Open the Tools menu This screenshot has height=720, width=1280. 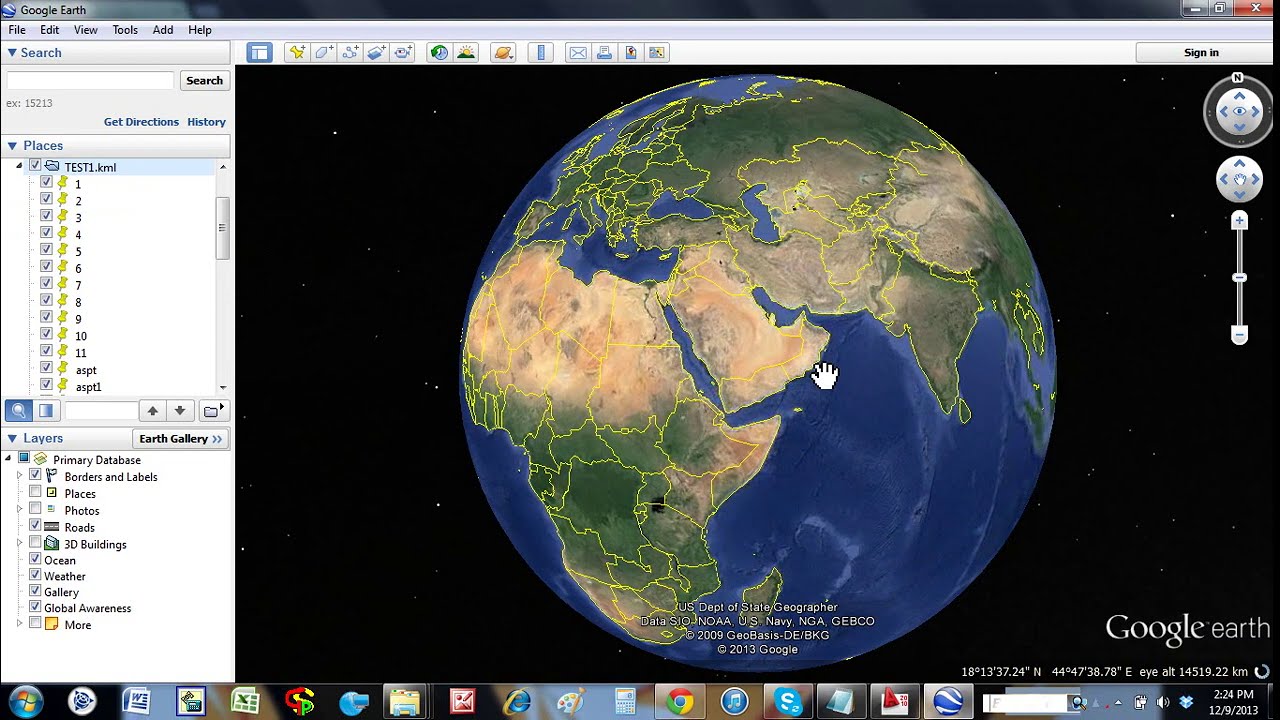pos(125,30)
